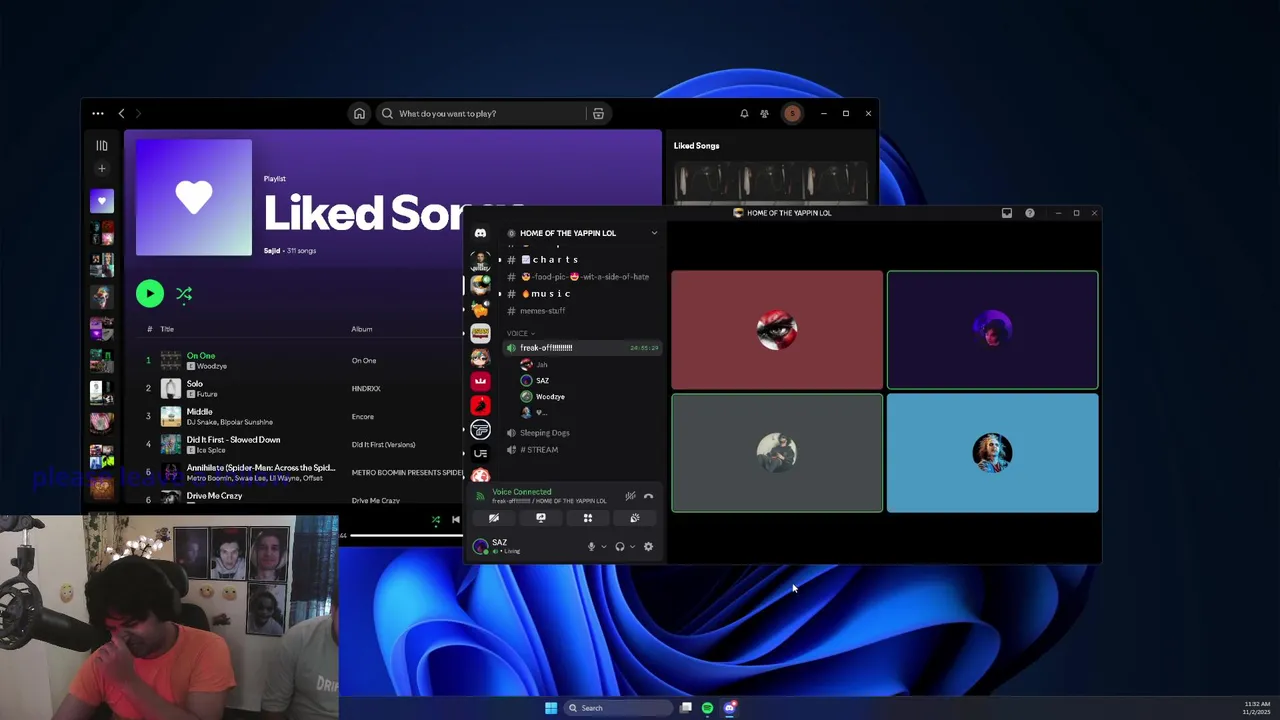Open Spotify notifications bell
1280x720 pixels.
(744, 113)
